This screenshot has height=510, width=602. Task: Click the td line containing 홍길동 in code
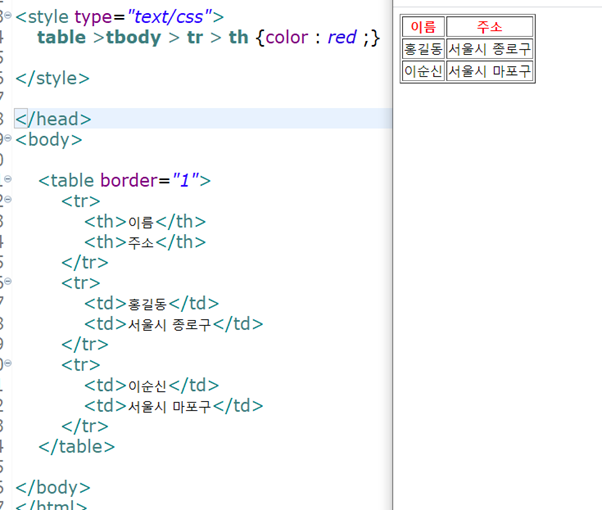click(152, 304)
